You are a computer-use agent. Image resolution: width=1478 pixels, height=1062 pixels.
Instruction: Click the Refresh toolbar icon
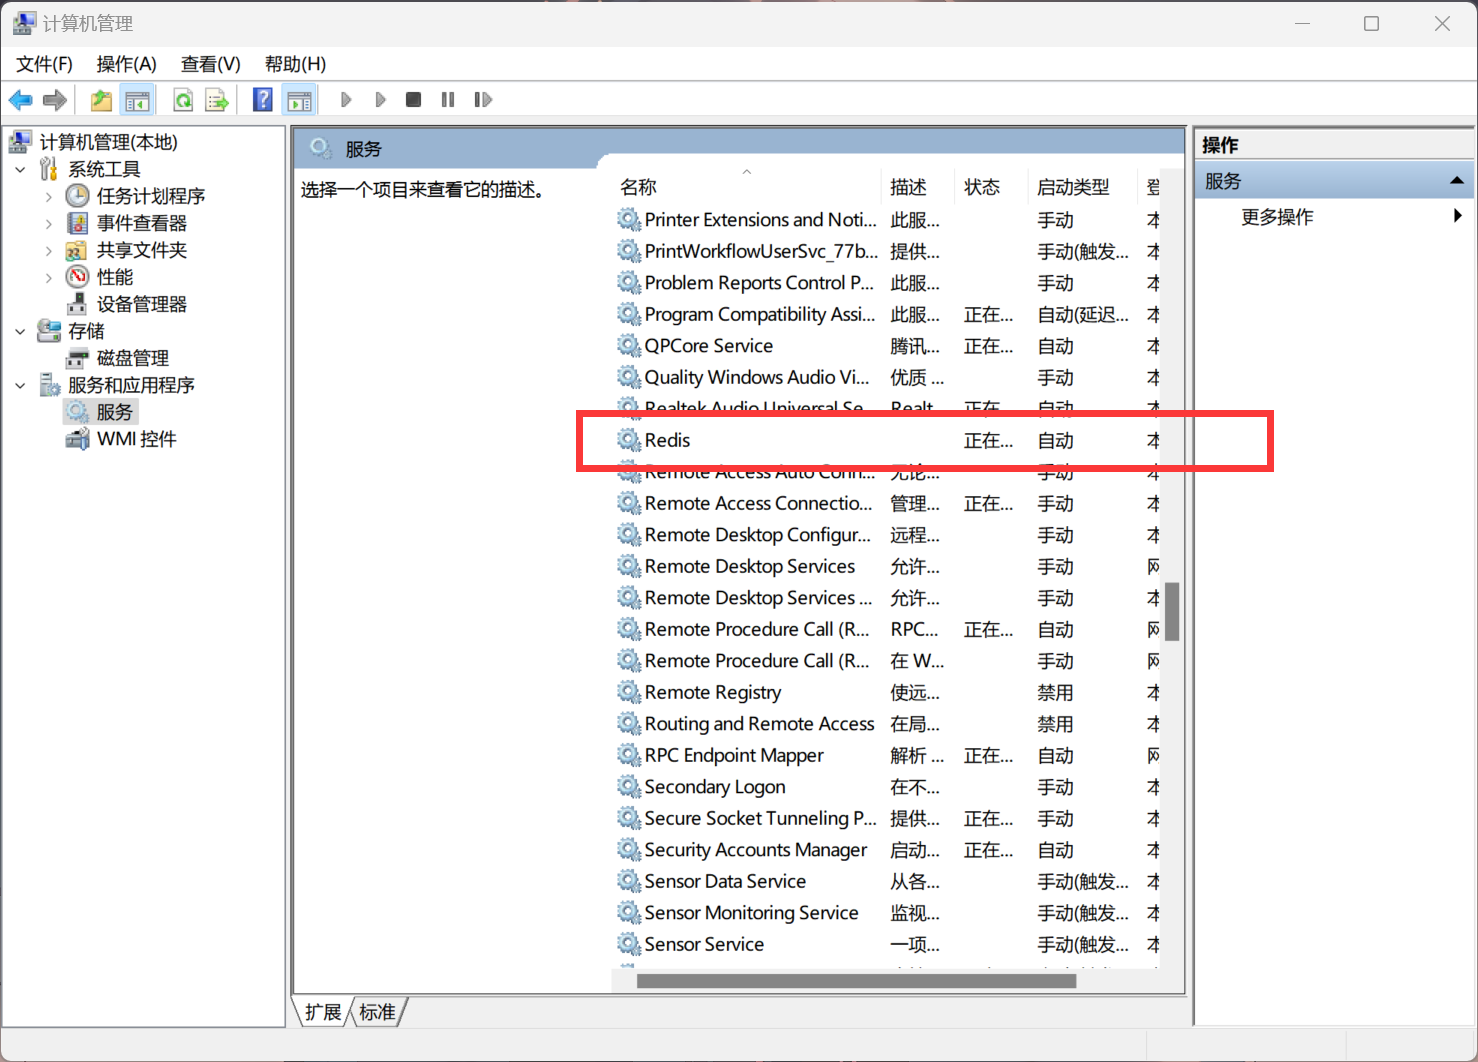tap(183, 100)
